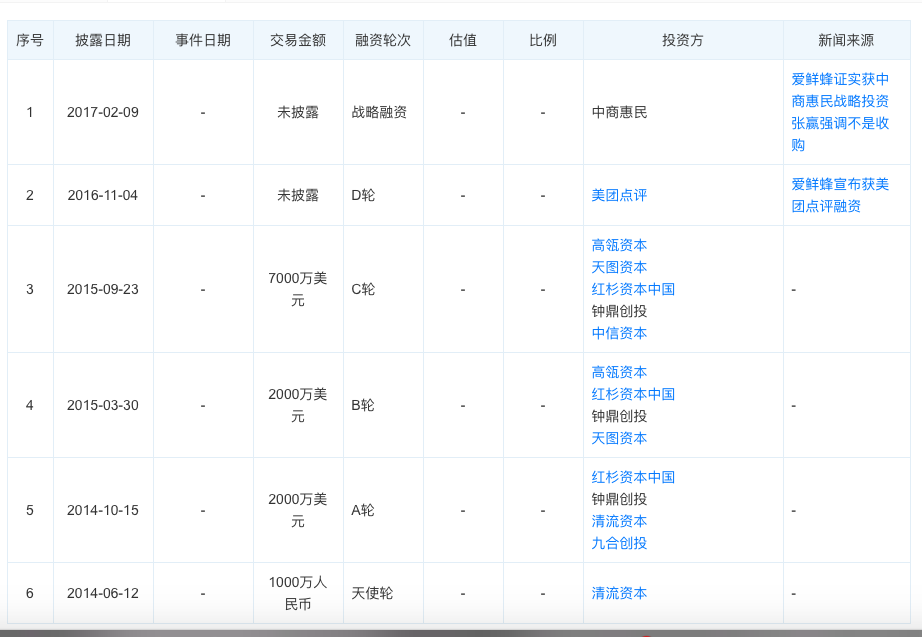Click 天图资本 in the C轮 row
The height and width of the screenshot is (637, 922).
tap(619, 267)
